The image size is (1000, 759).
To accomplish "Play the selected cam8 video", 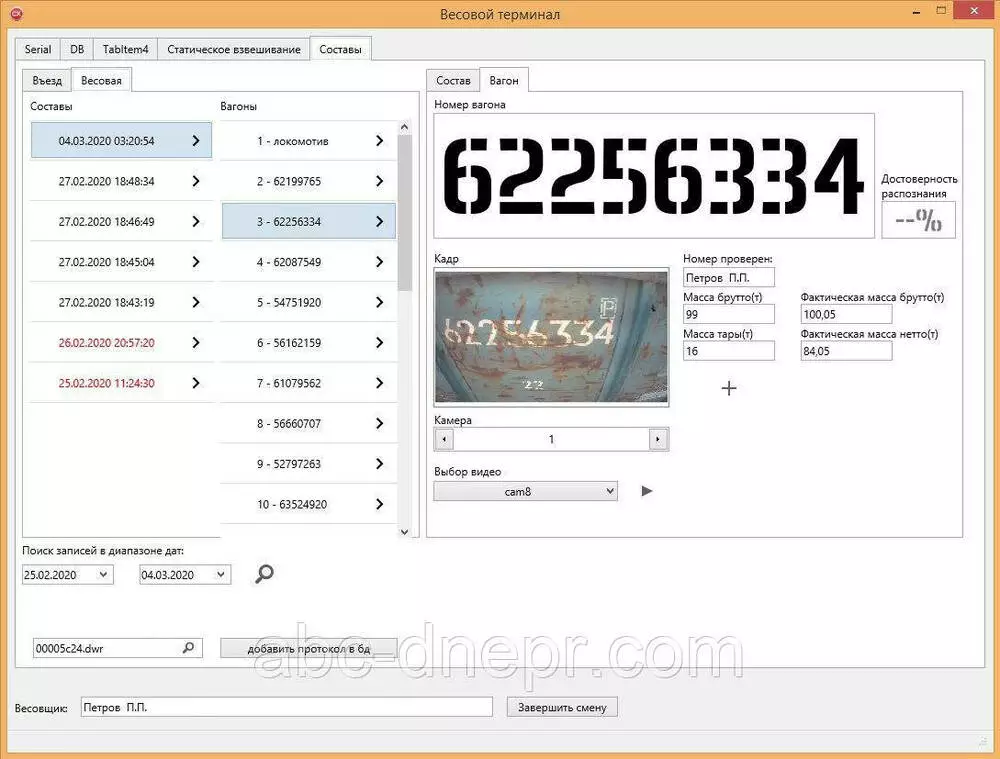I will [x=647, y=491].
